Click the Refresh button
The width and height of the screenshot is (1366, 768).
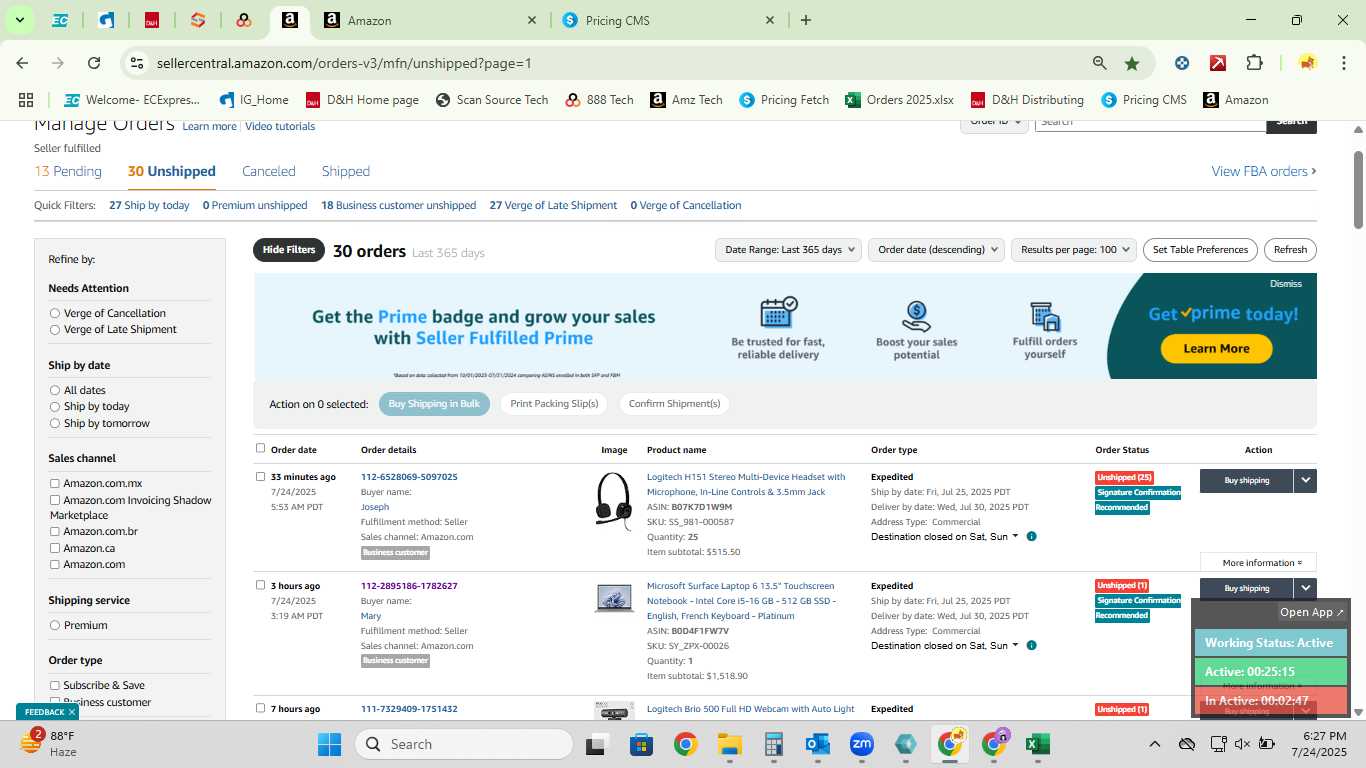coord(1290,250)
